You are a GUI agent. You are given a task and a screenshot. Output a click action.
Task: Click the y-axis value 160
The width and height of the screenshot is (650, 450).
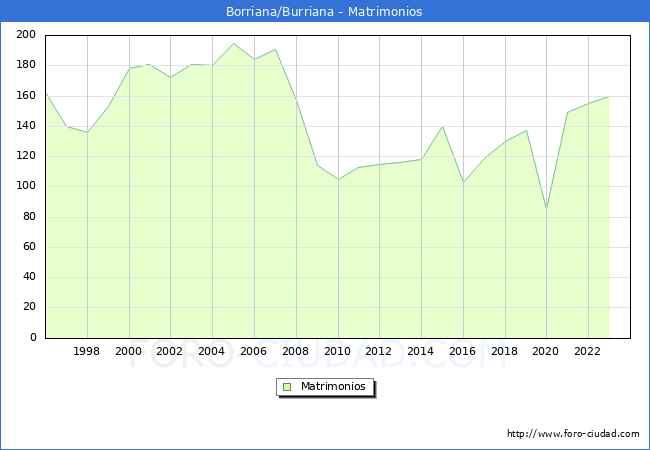[x=26, y=96]
